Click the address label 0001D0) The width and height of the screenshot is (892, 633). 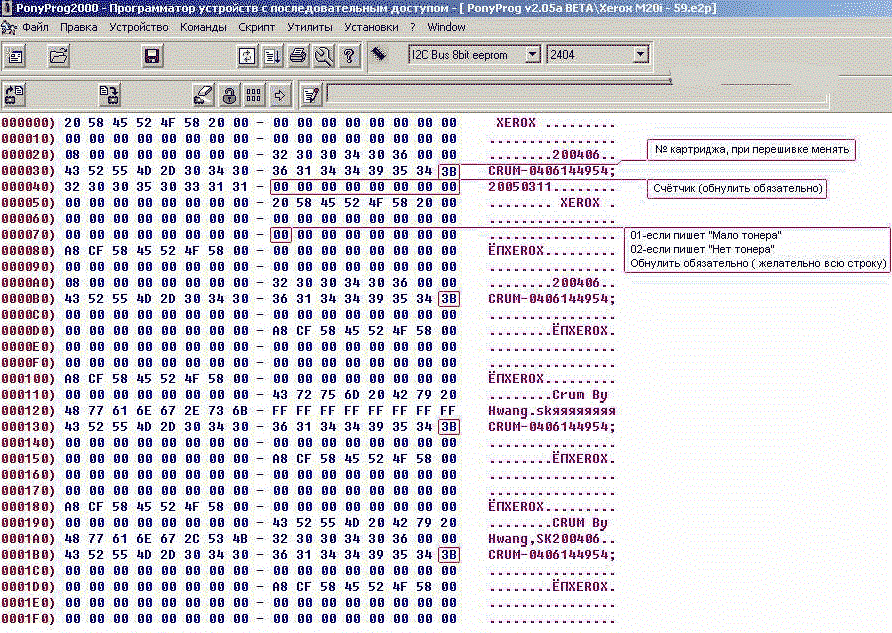[28, 586]
